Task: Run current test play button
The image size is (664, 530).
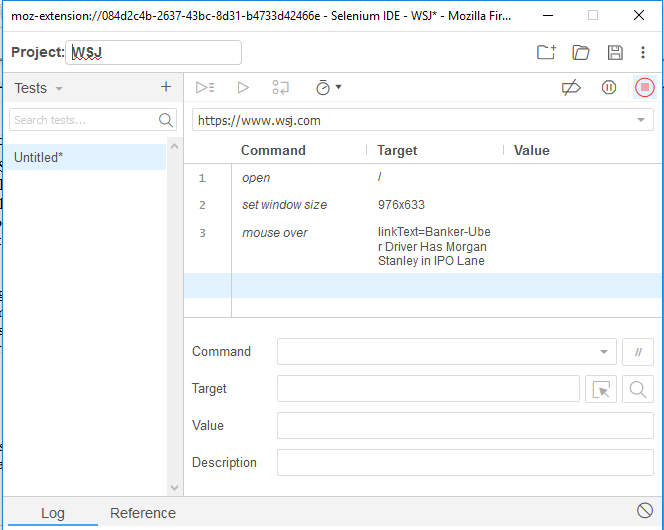Action: pos(243,88)
